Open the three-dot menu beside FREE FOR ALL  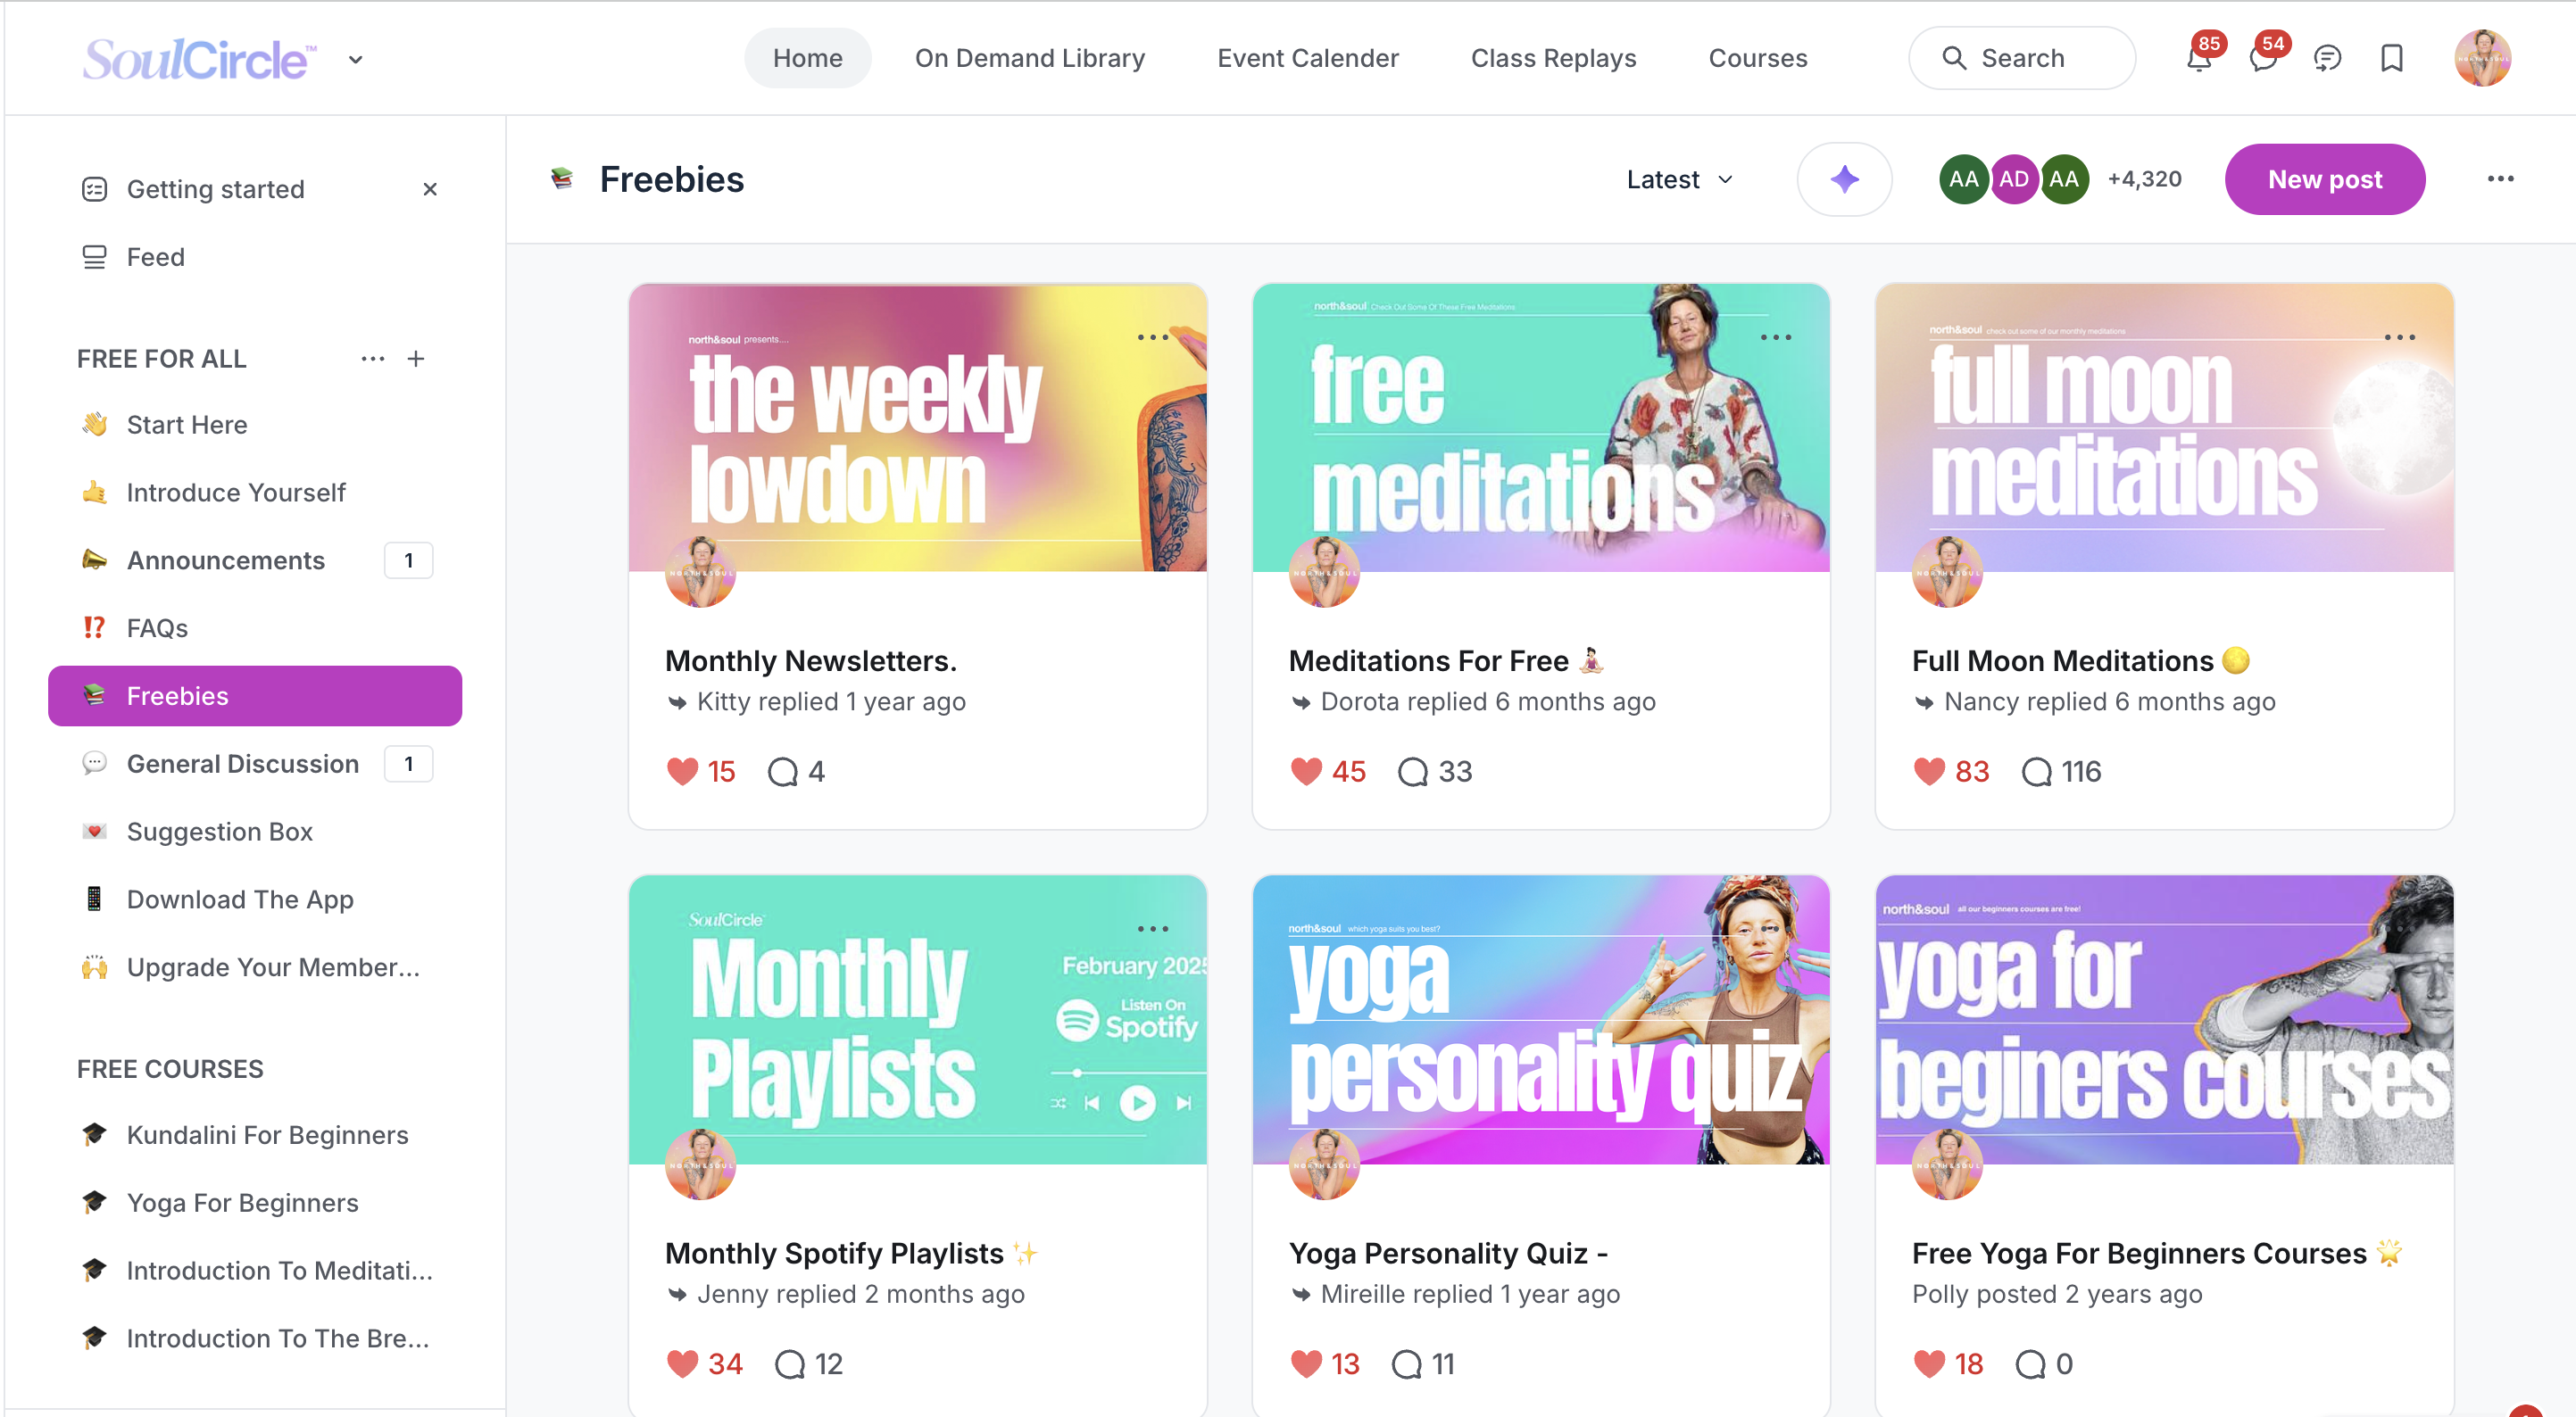(372, 358)
